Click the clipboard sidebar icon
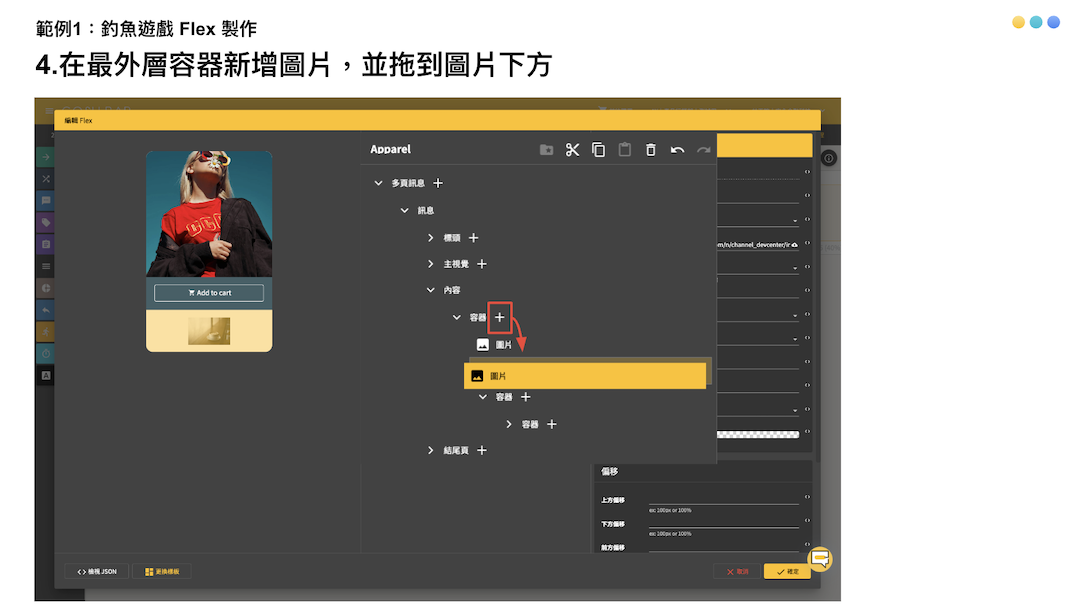The width and height of the screenshot is (1080, 612). click(x=45, y=244)
